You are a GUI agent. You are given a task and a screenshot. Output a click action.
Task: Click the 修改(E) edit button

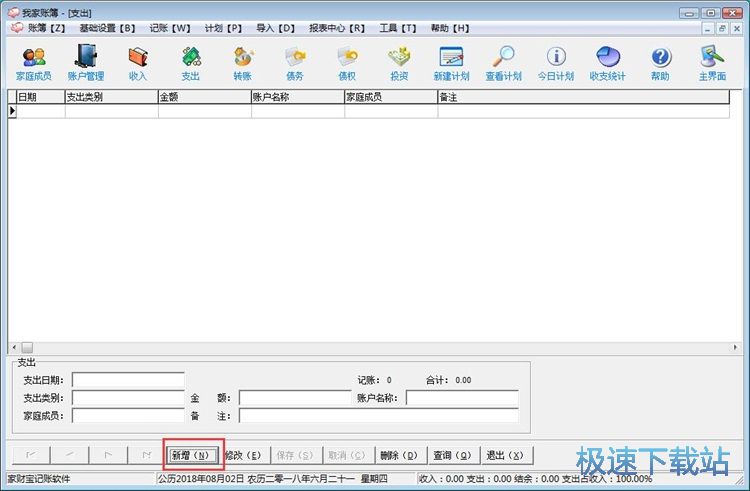click(244, 455)
